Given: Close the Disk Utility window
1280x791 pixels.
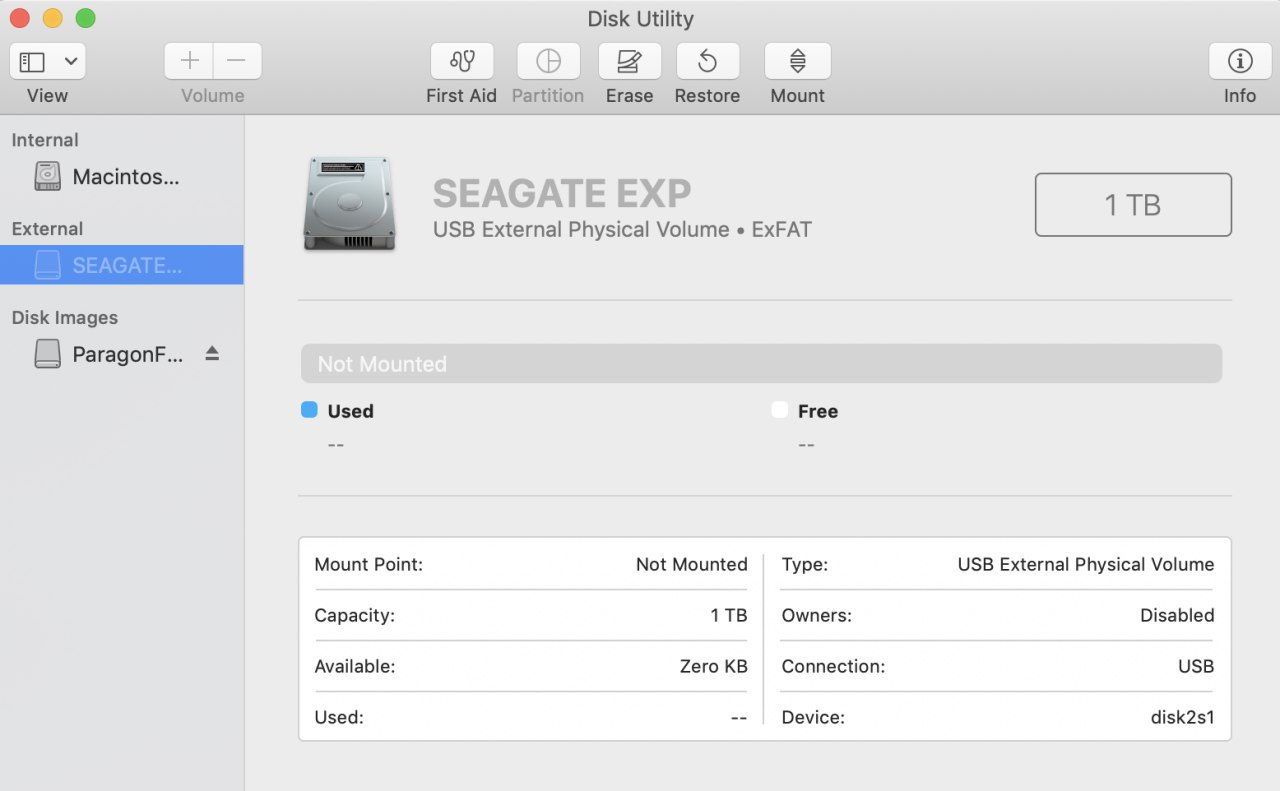Looking at the screenshot, I should coord(19,18).
